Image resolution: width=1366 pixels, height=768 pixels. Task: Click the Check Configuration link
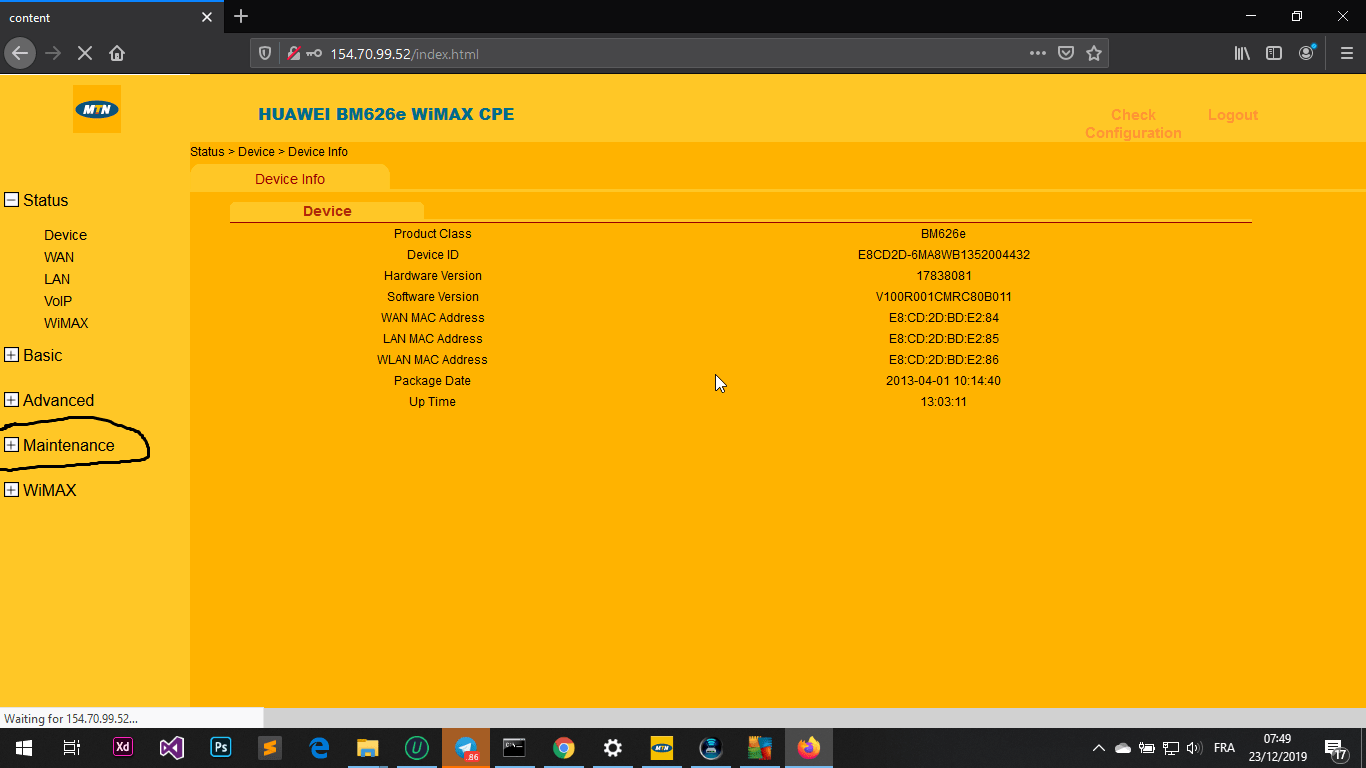(x=1133, y=124)
